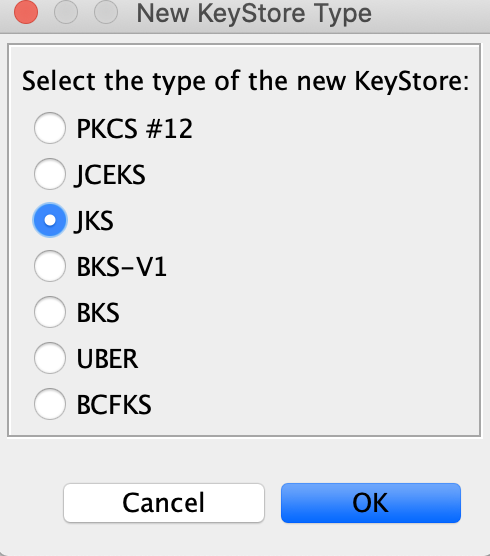Pick the BKS-V1 radio option
Image resolution: width=490 pixels, height=556 pixels.
pos(50,266)
